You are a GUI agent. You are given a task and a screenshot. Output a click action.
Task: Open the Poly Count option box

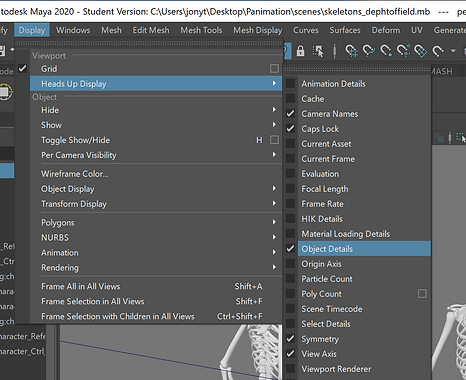coord(422,294)
